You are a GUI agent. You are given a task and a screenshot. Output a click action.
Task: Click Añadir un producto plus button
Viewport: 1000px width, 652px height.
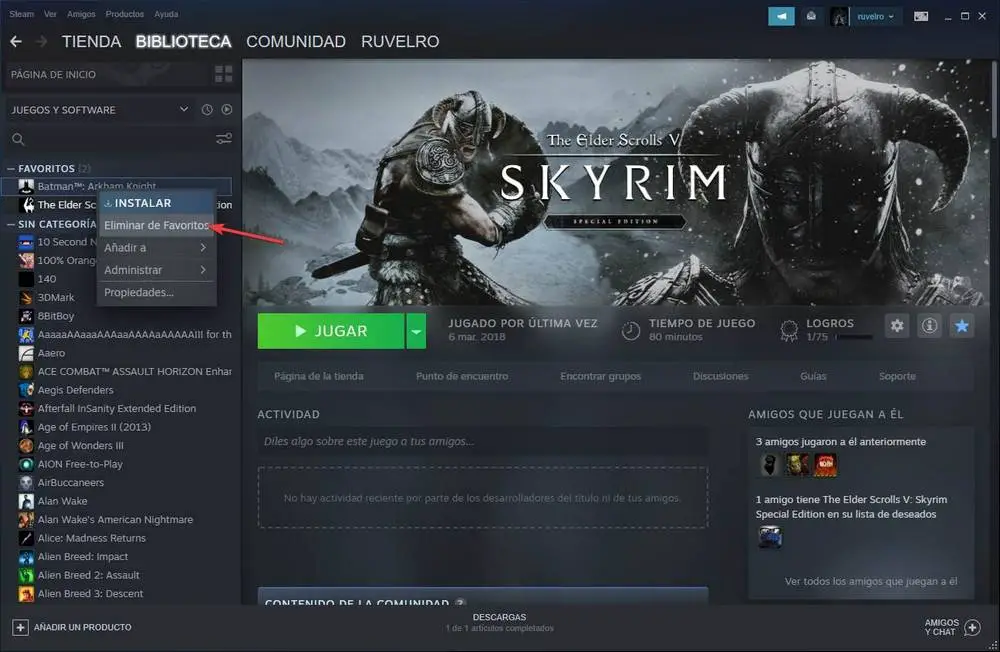(20, 628)
